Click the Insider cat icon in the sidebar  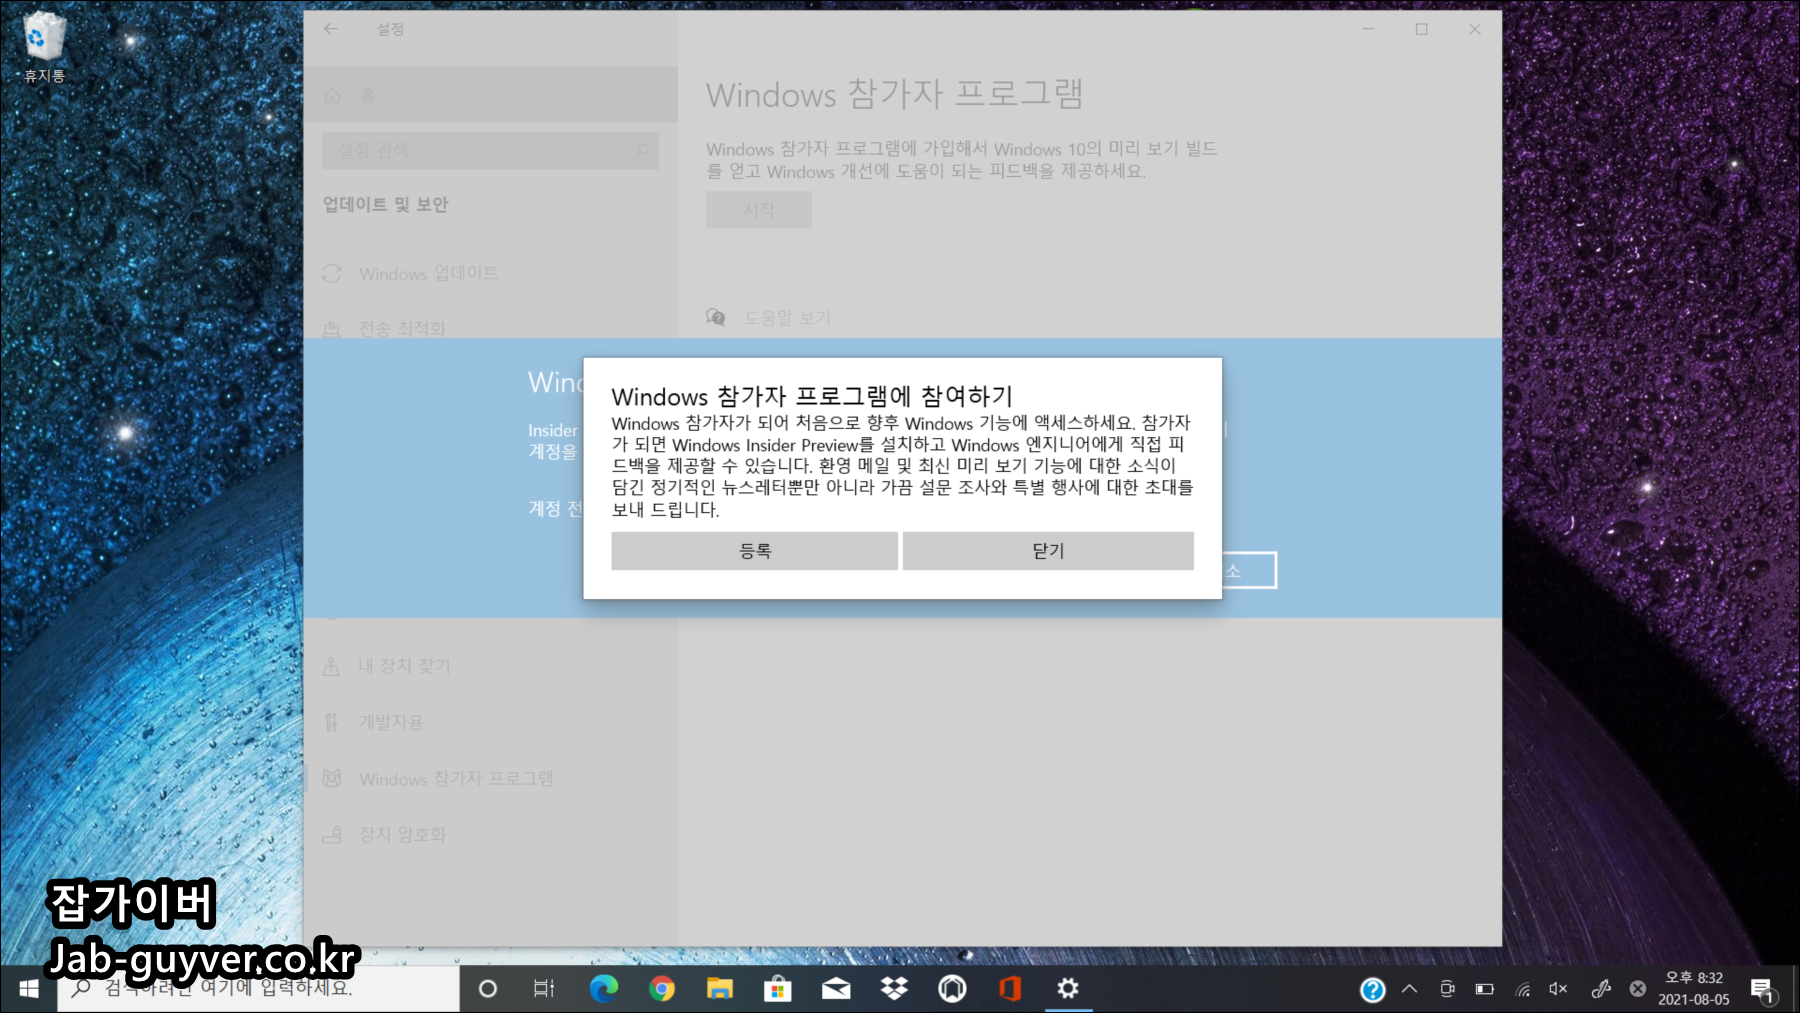tap(332, 778)
